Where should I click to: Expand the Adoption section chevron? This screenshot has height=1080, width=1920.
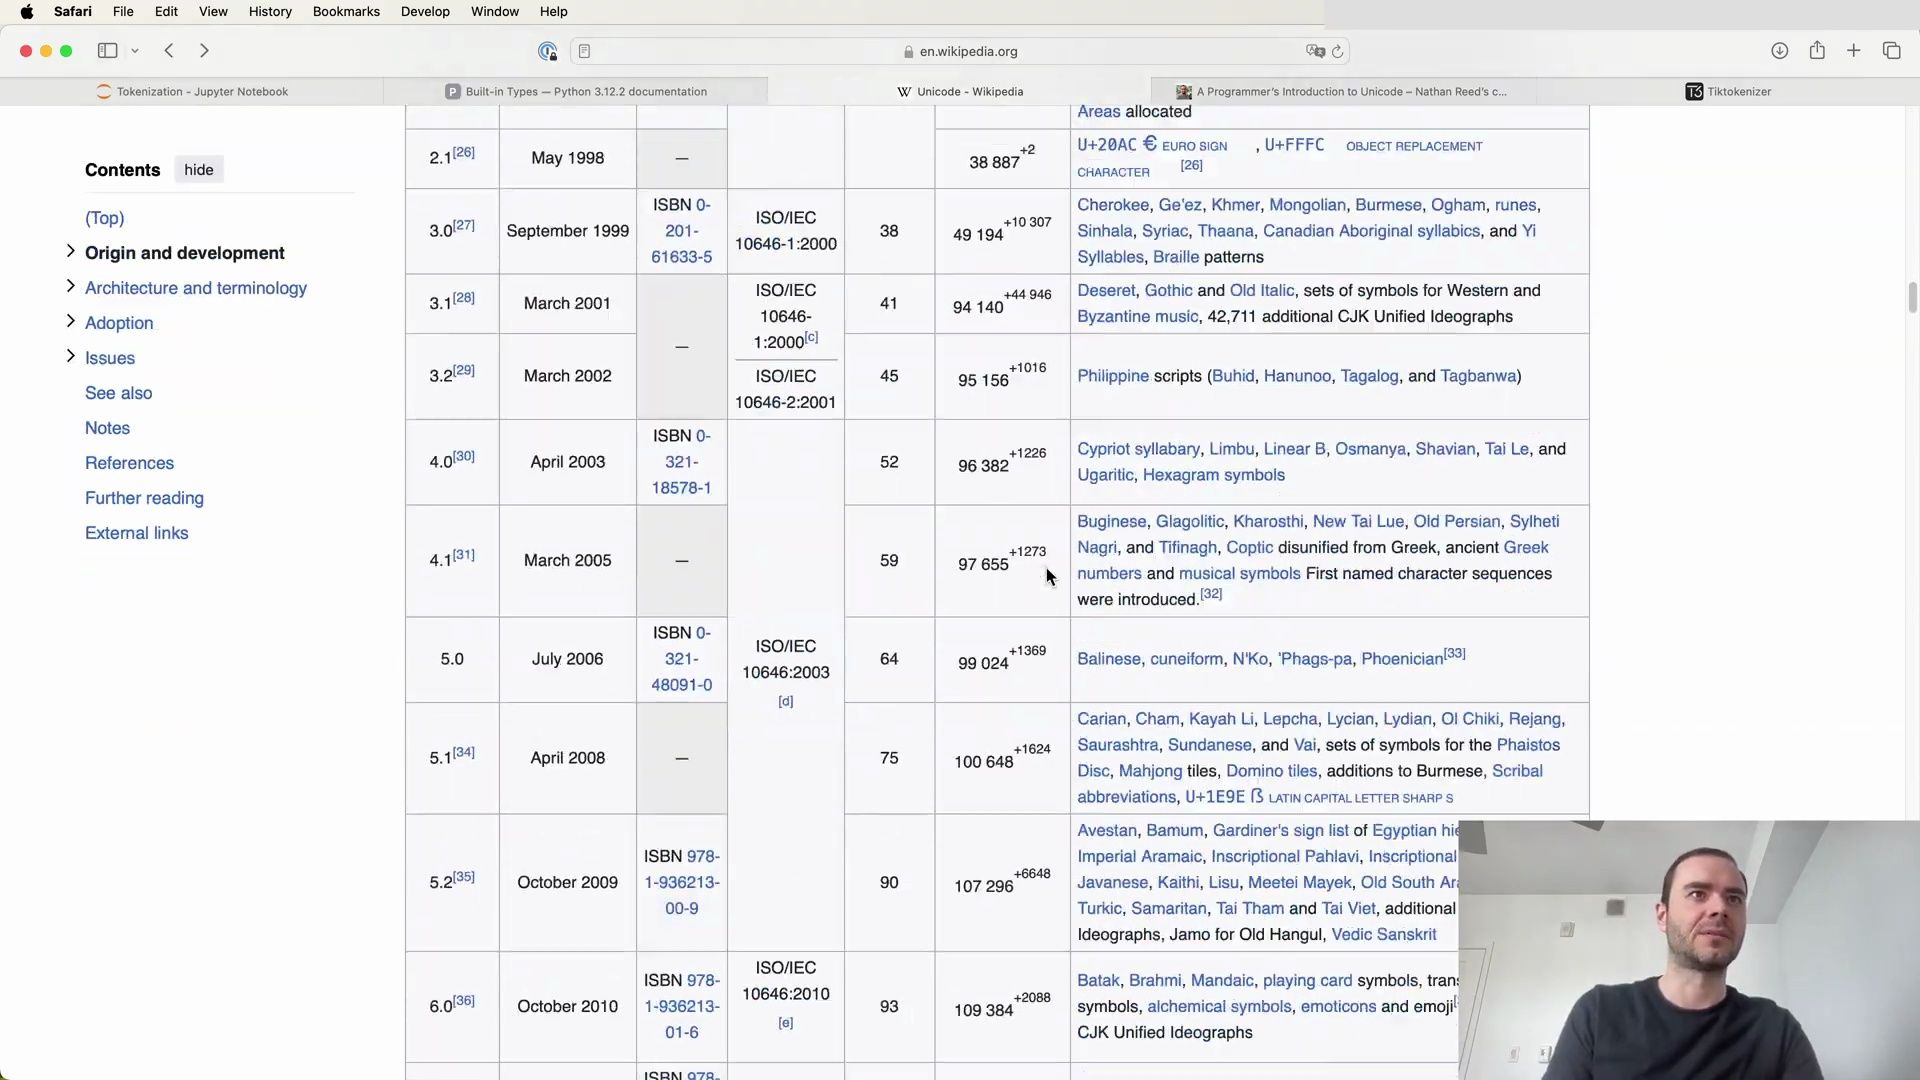point(70,321)
